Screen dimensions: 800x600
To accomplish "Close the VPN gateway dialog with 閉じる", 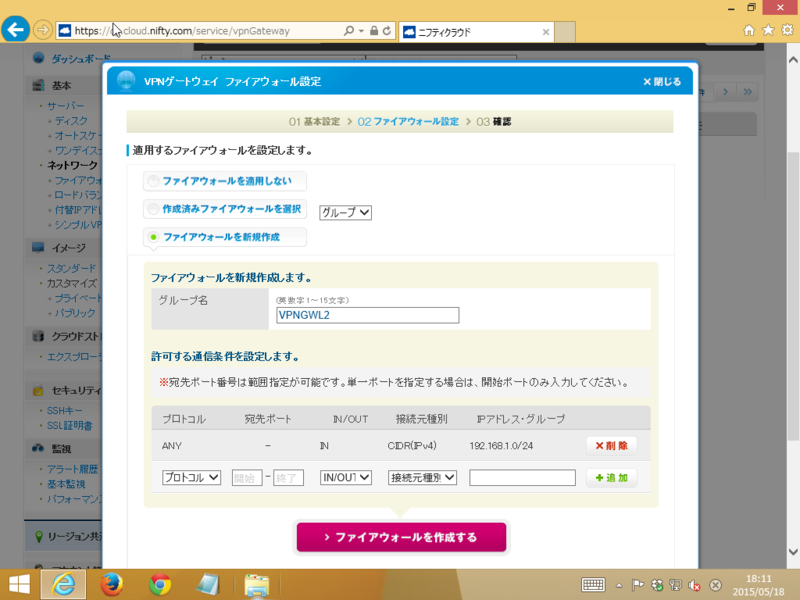I will 662,82.
